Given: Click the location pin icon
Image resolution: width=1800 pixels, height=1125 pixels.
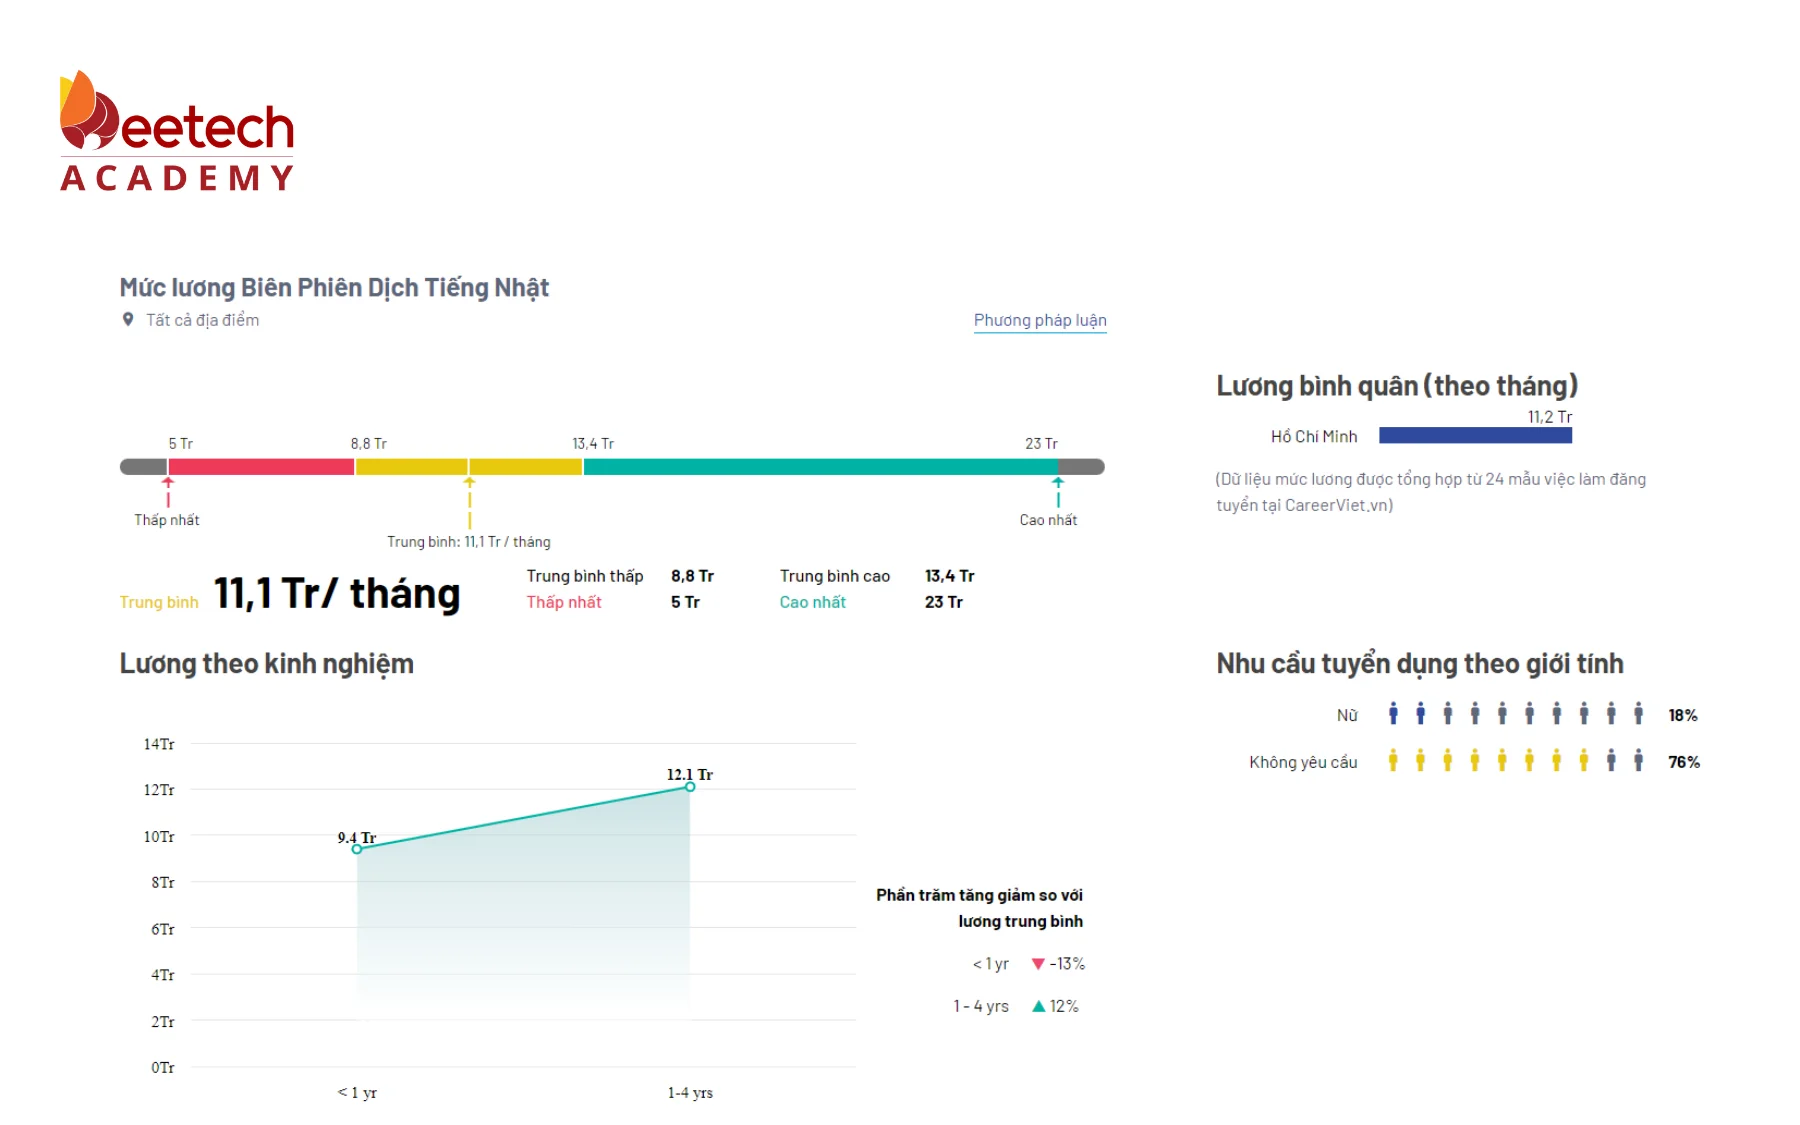Looking at the screenshot, I should pyautogui.click(x=128, y=320).
